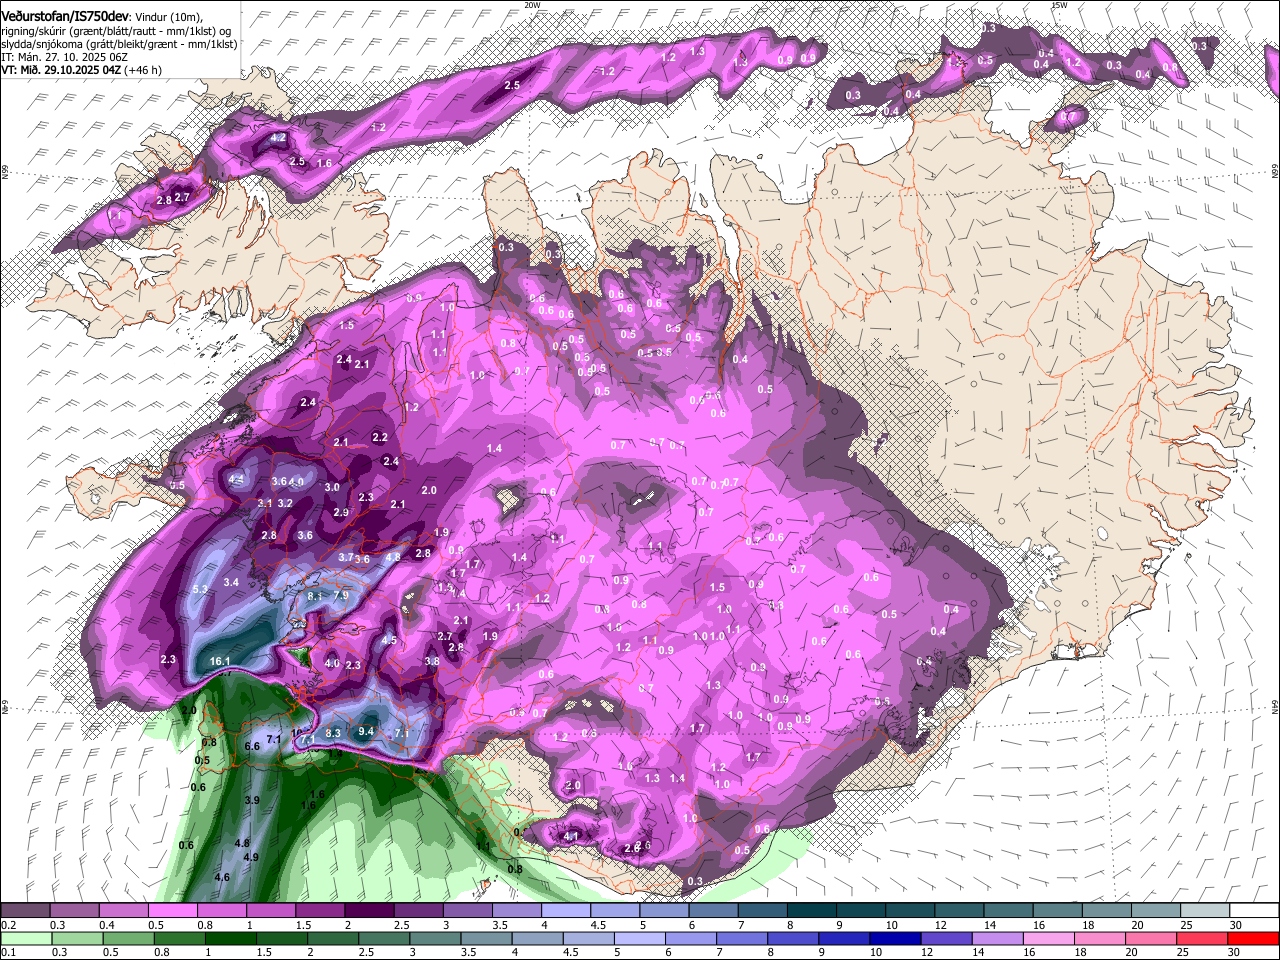Click the 3.8 value label on the map

tap(432, 661)
